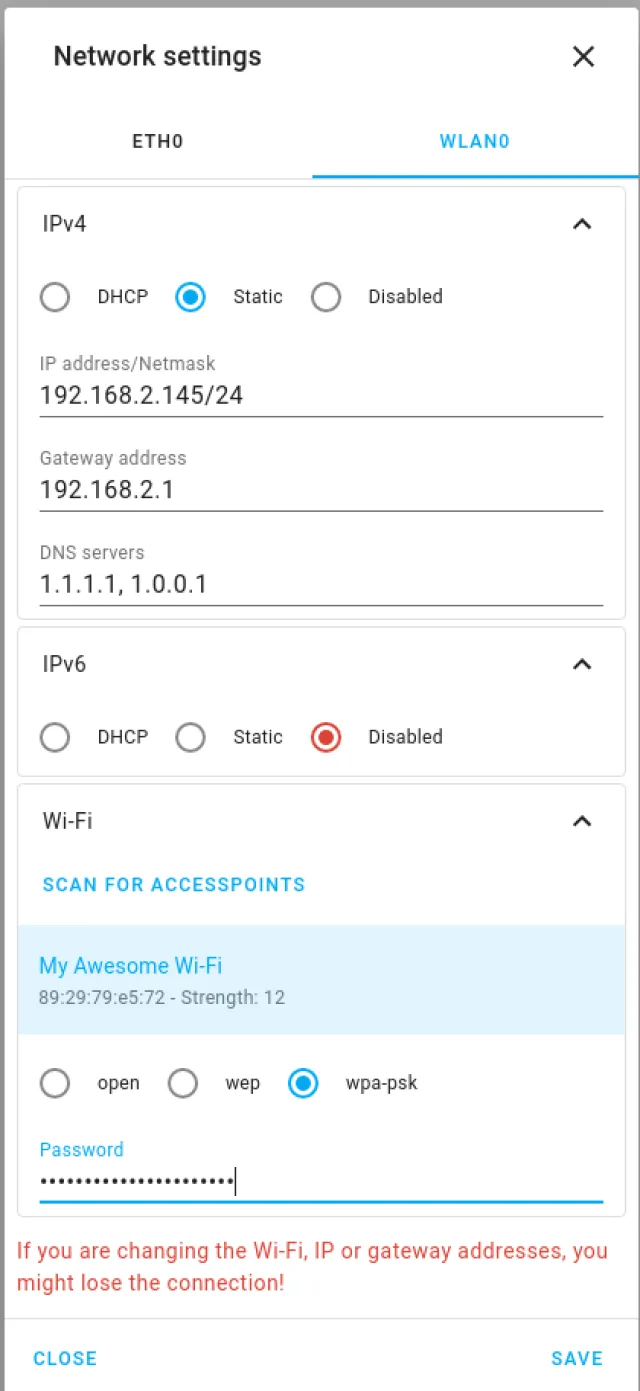Select DHCP for IPv4
The width and height of the screenshot is (640, 1391).
[x=55, y=297]
